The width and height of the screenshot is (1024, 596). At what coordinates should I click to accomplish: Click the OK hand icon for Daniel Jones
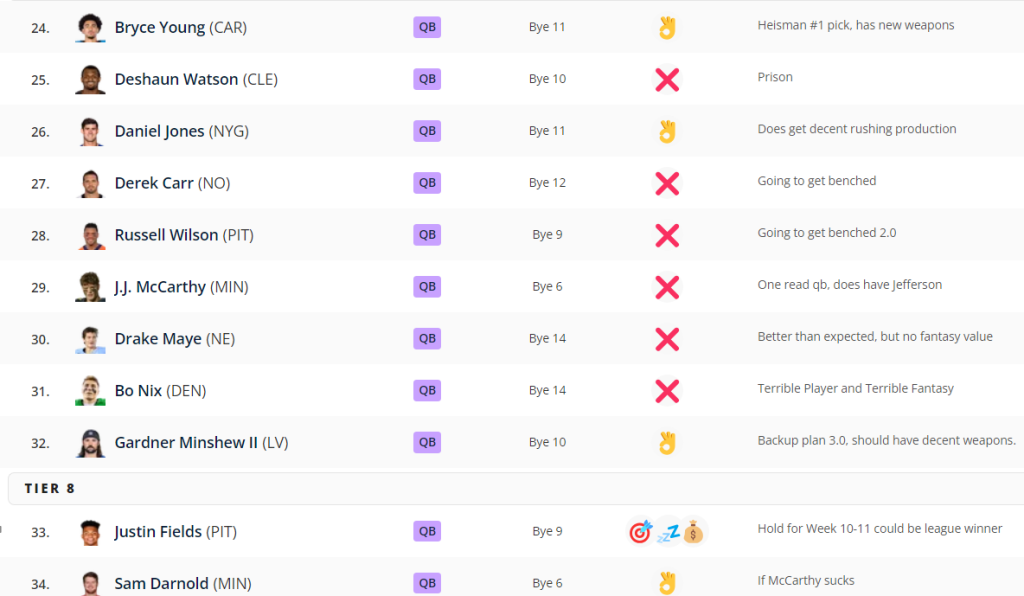pyautogui.click(x=667, y=132)
